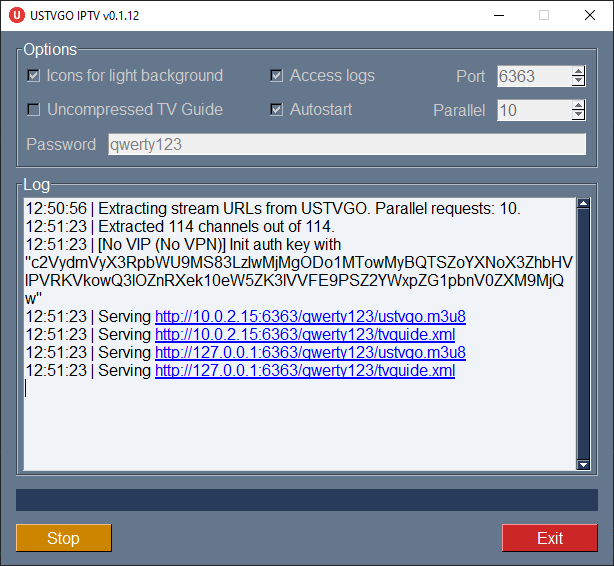Click the USTVGO app icon in title bar
This screenshot has height=566, width=614.
click(x=16, y=15)
